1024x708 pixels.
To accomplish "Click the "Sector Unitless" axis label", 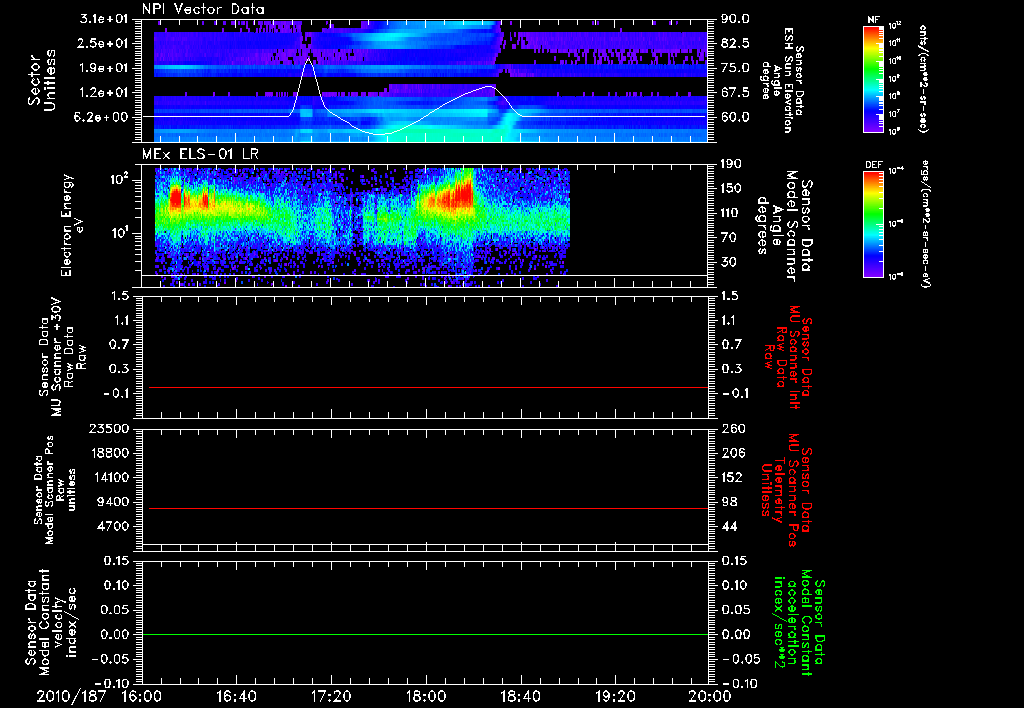I will tap(42, 80).
